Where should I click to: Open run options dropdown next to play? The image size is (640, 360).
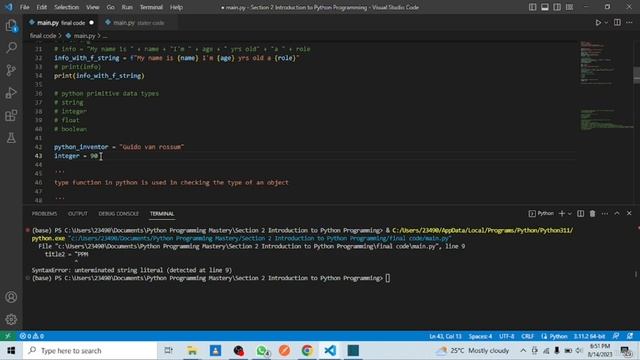606,23
